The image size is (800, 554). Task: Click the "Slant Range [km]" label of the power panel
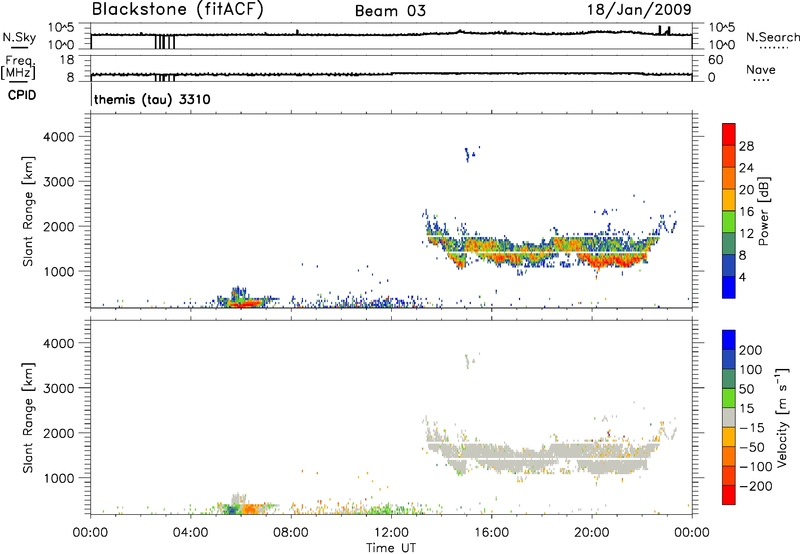pyautogui.click(x=28, y=211)
